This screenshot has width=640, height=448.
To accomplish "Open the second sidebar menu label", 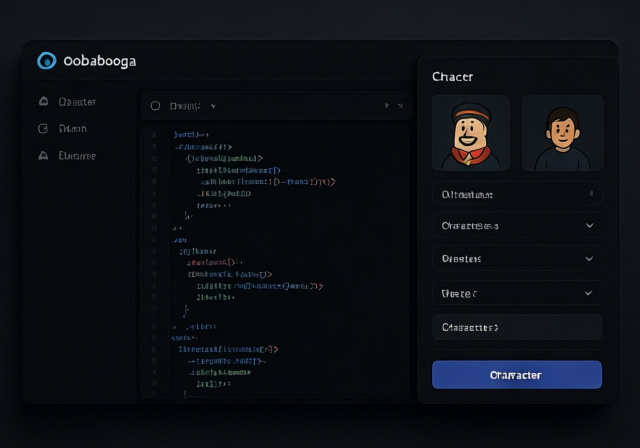I will (x=73, y=129).
